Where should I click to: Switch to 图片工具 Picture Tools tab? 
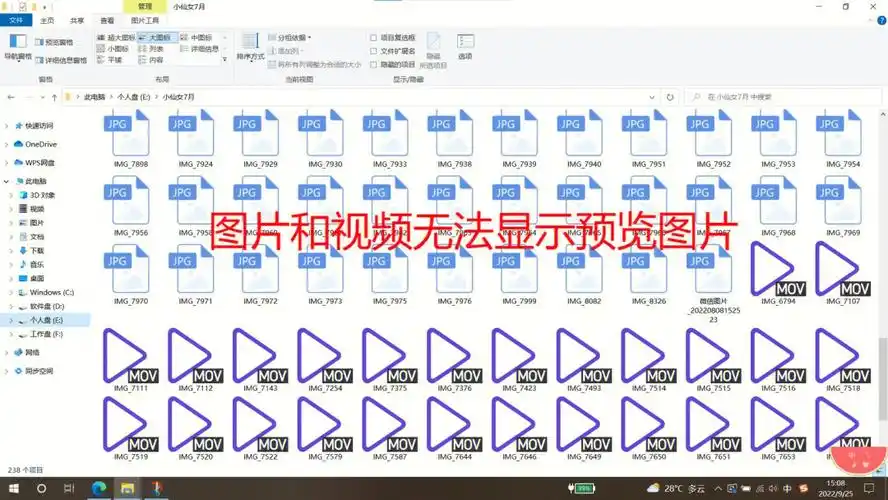[x=145, y=20]
